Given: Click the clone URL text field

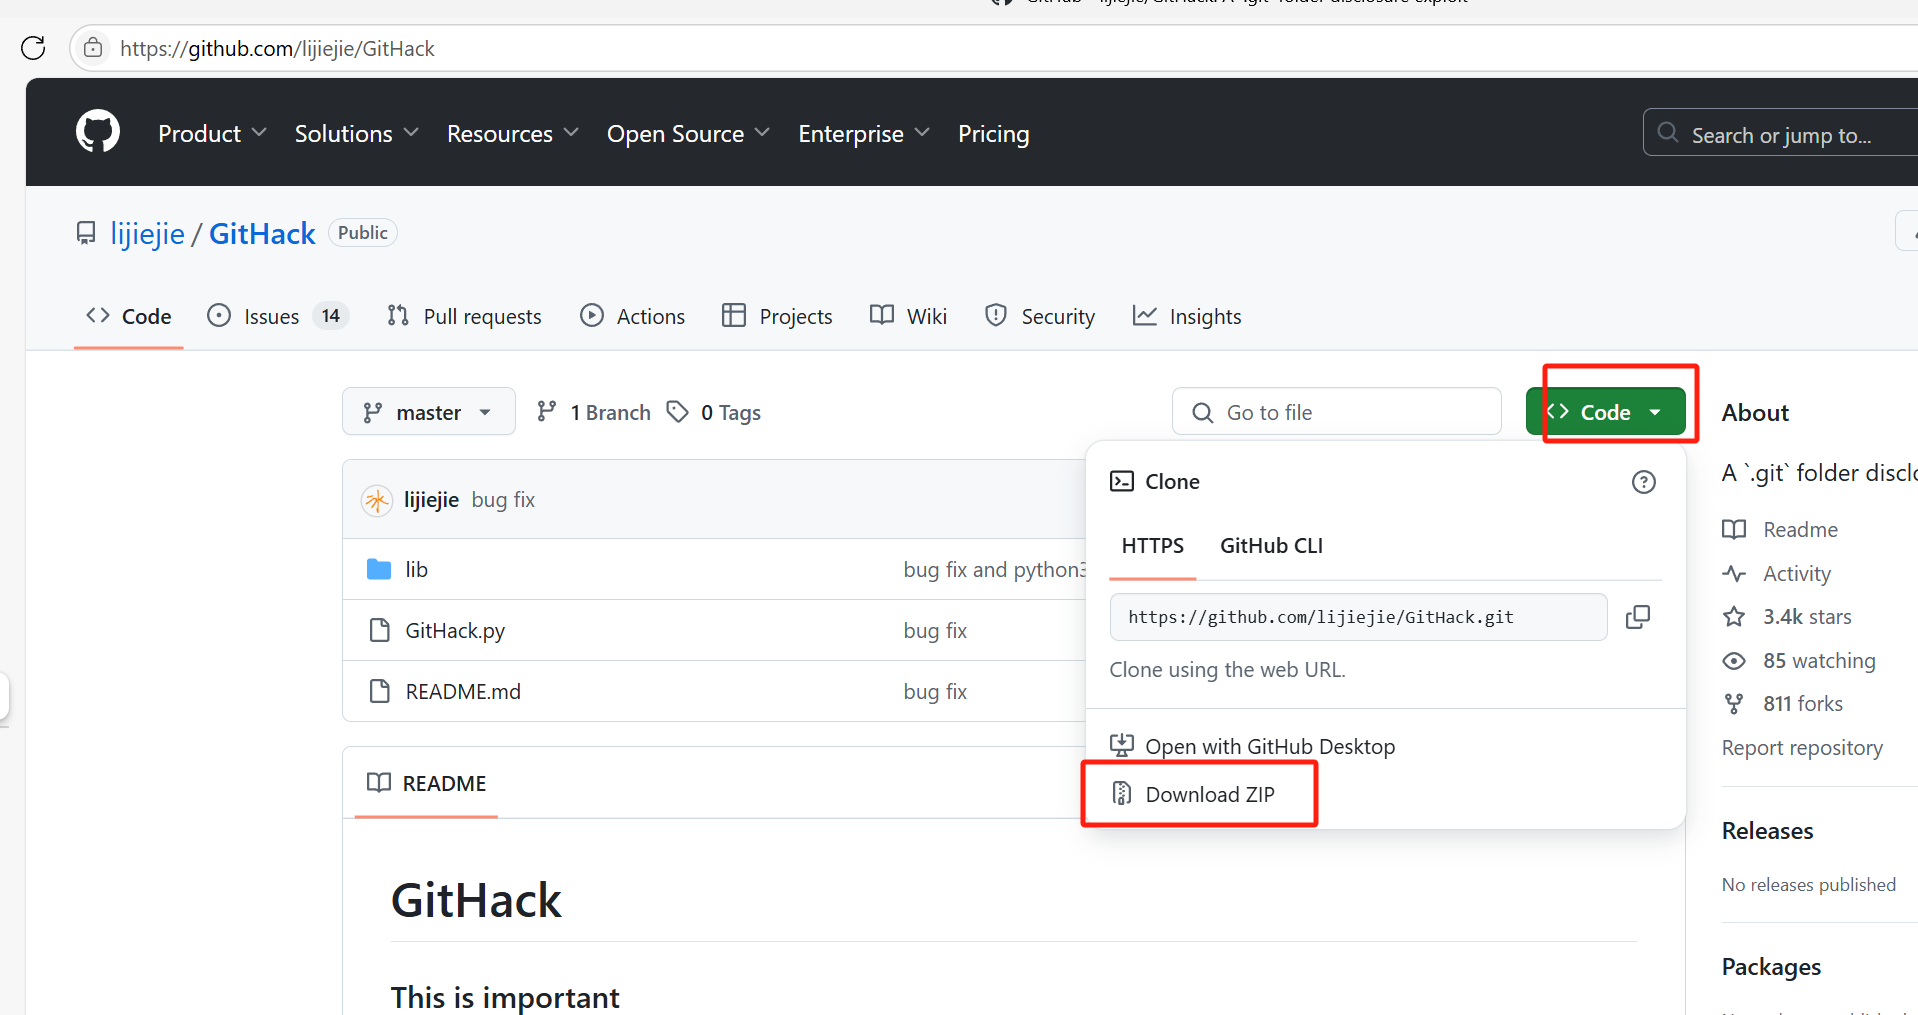Looking at the screenshot, I should point(1358,617).
